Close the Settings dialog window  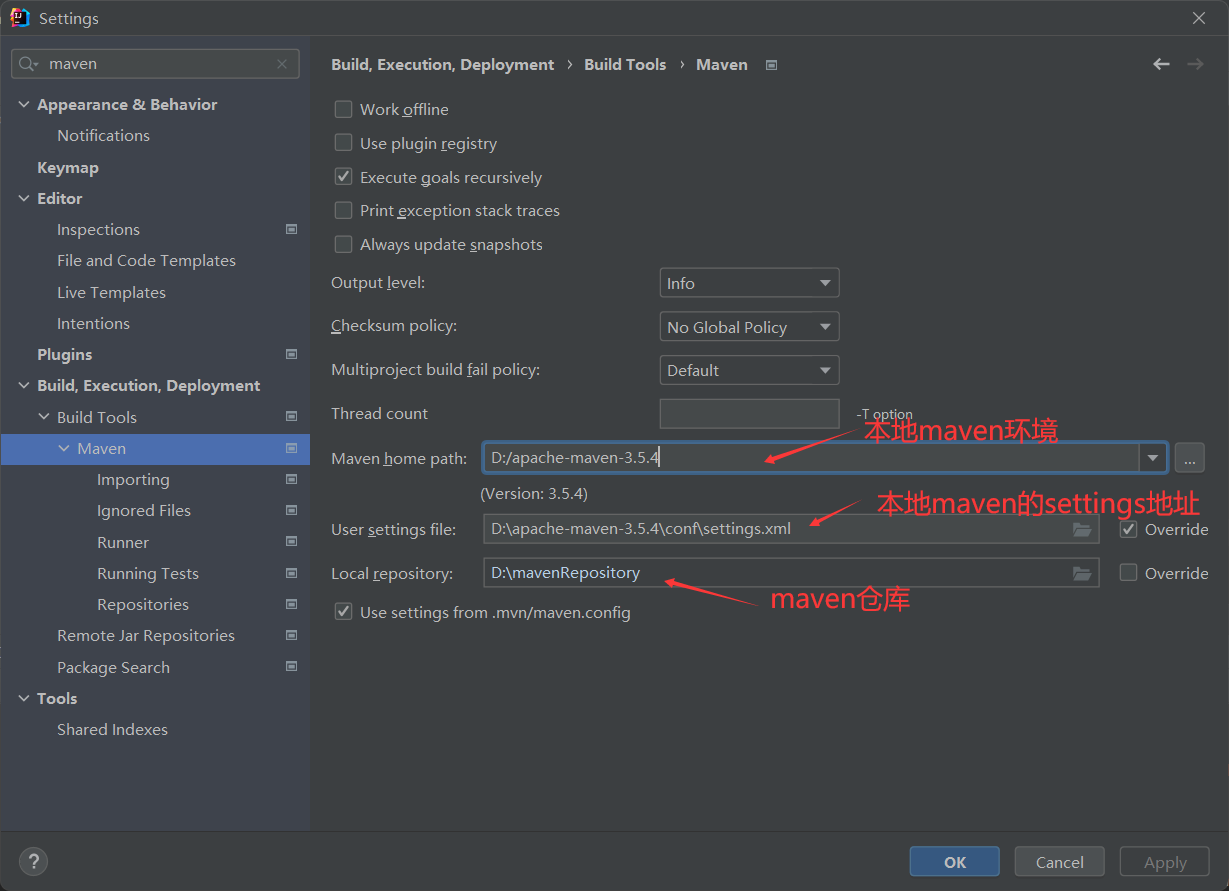pos(1199,18)
